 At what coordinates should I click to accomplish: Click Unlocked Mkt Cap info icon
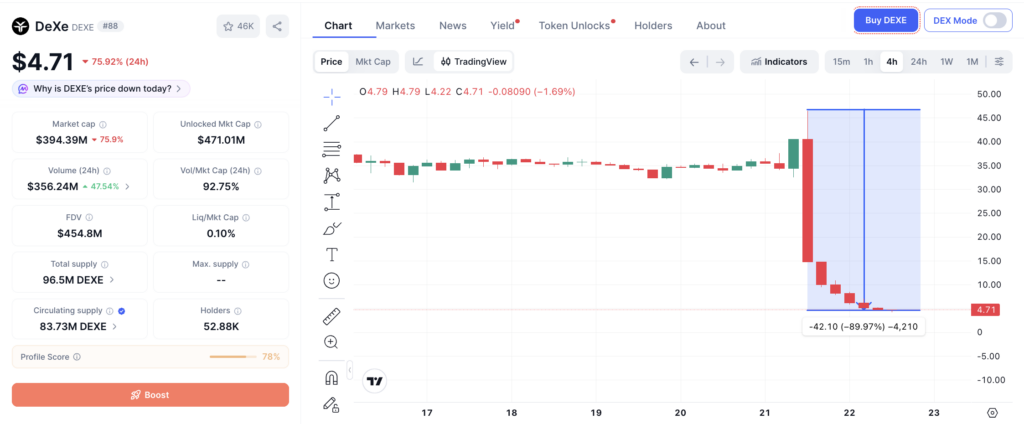click(258, 124)
